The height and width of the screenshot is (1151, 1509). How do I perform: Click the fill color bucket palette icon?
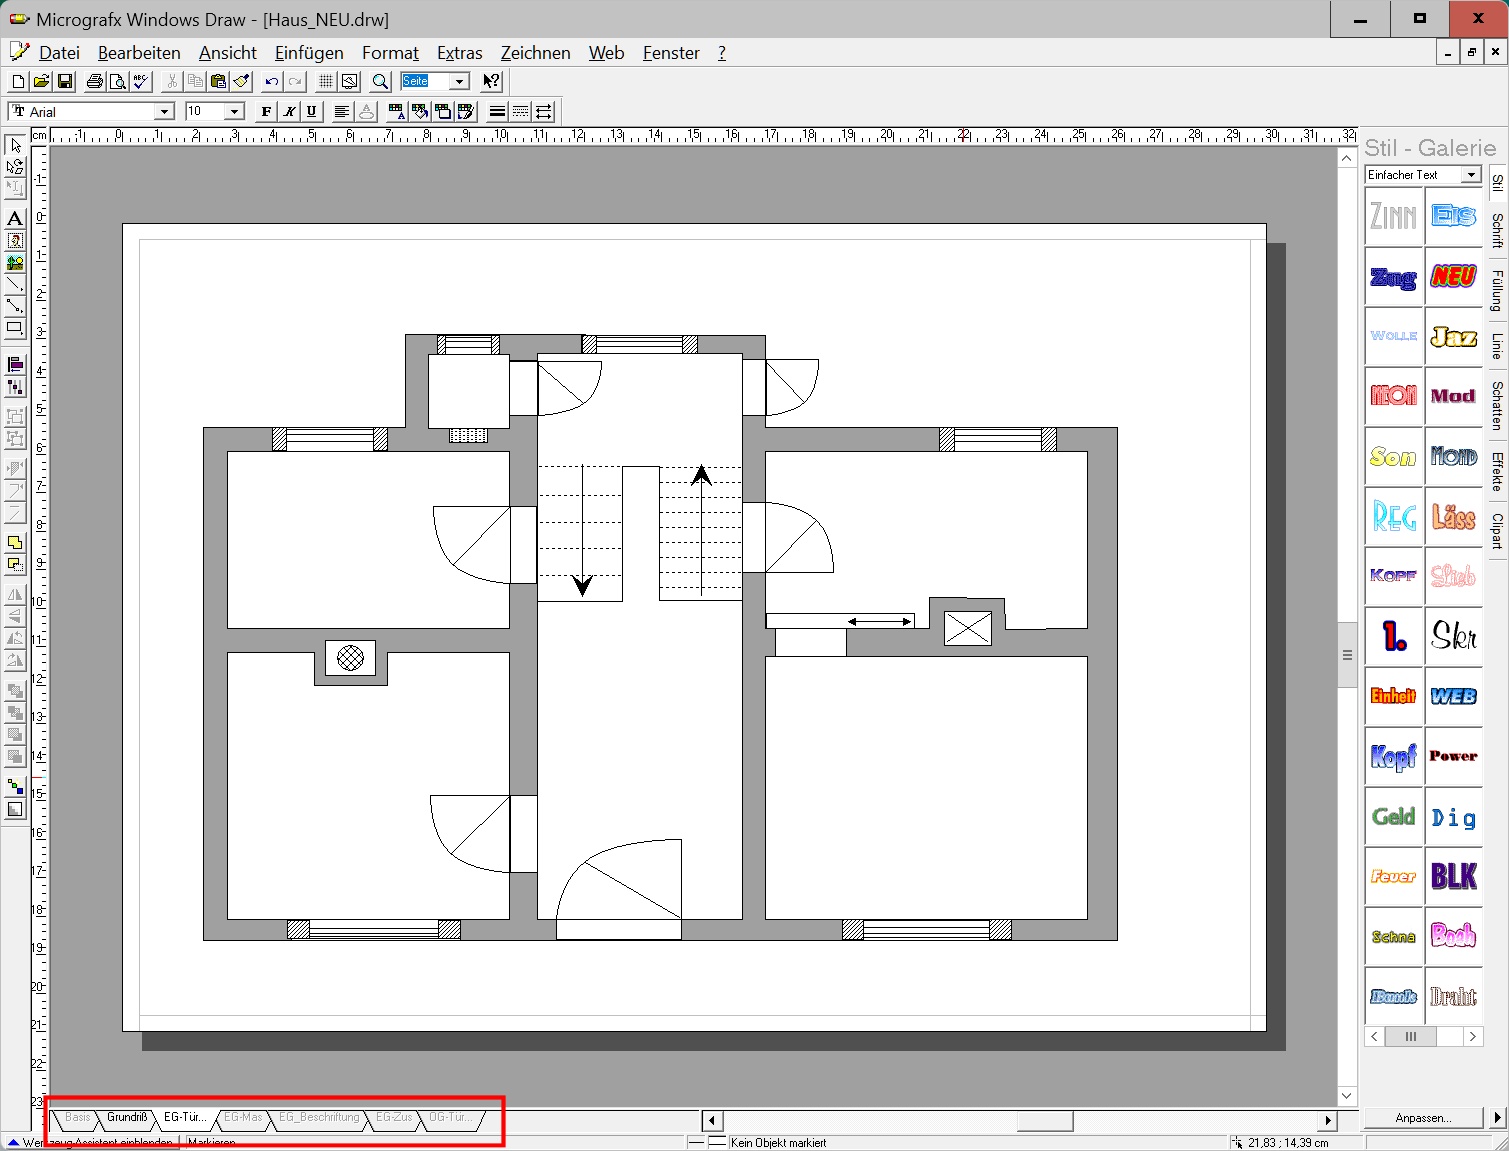click(420, 111)
